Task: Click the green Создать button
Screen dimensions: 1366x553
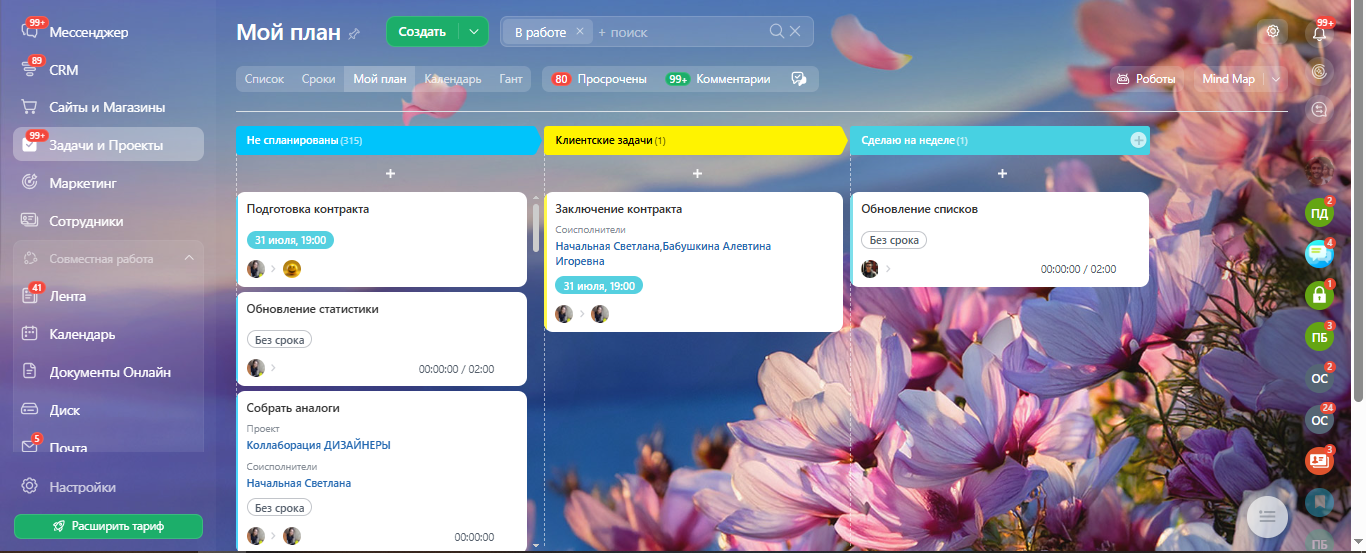Action: 422,32
